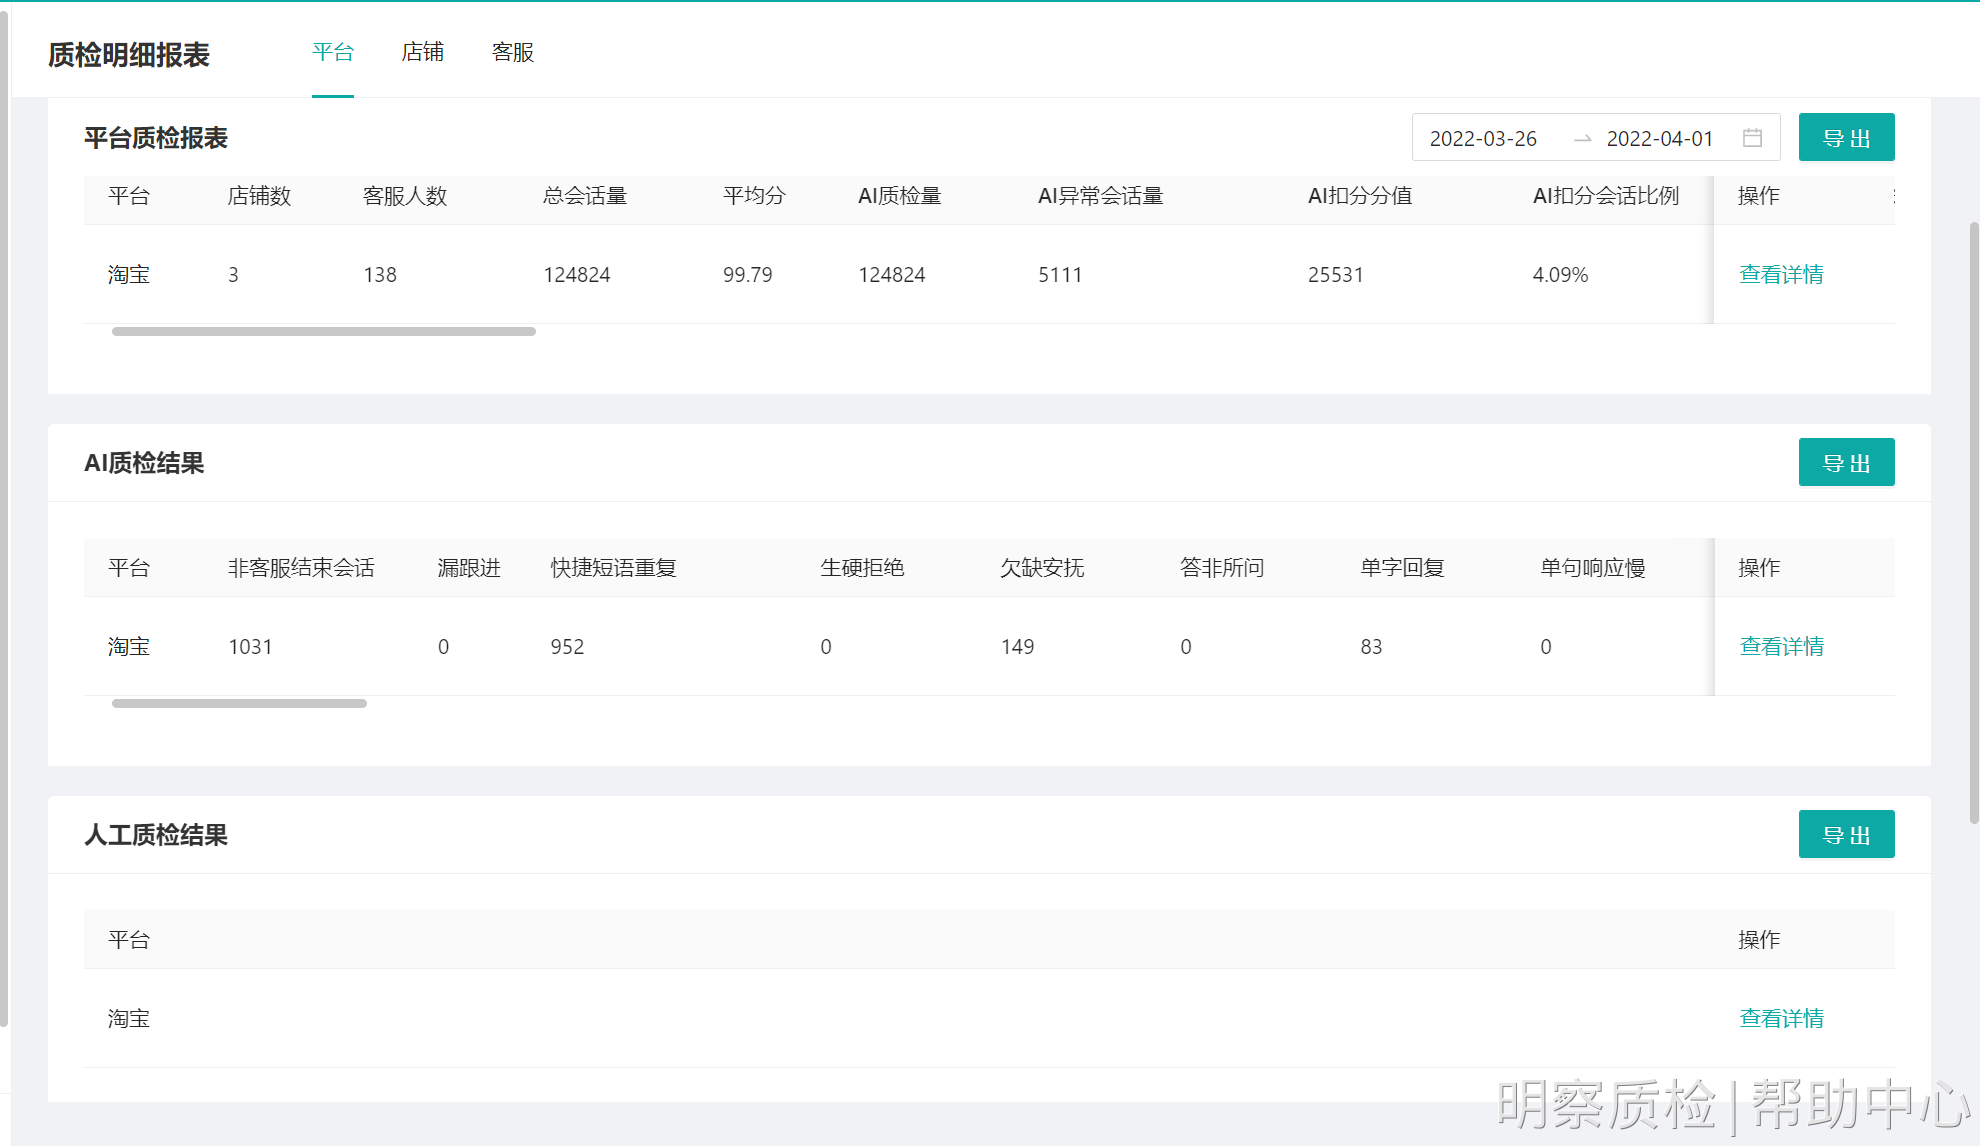The height and width of the screenshot is (1146, 1980).
Task: Click the 总会话量 column header
Action: (585, 196)
